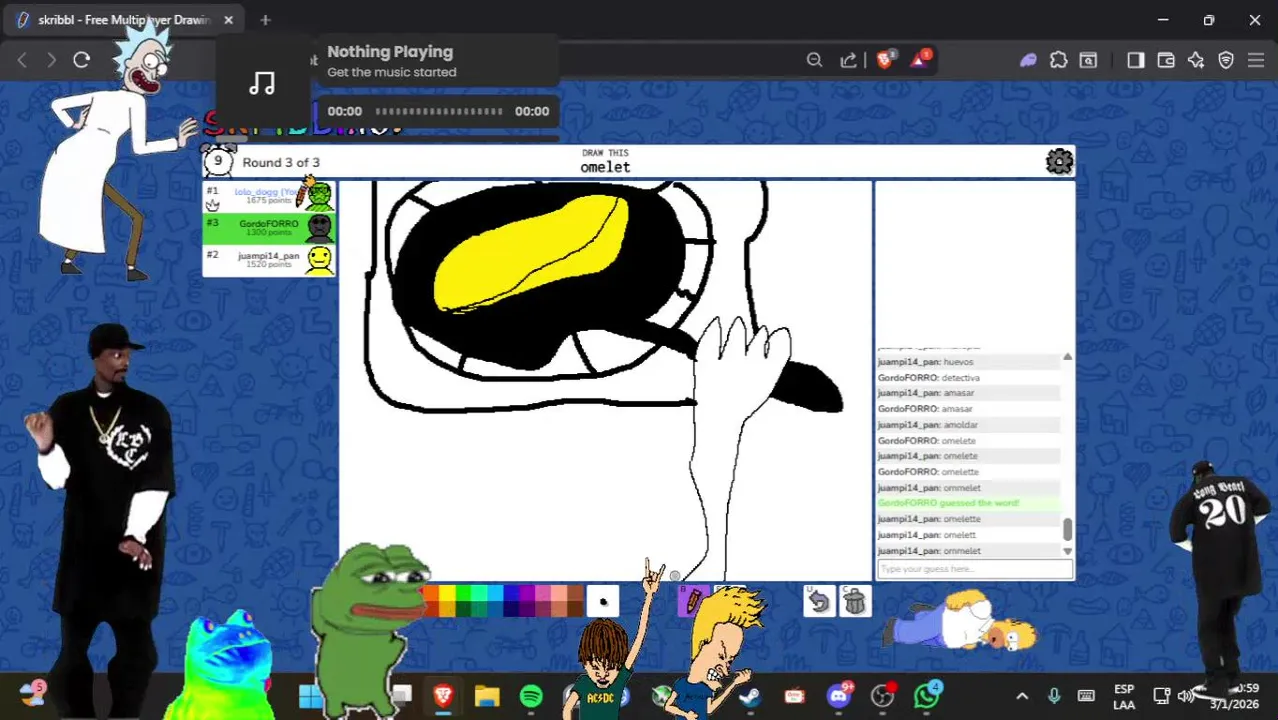Undo the last drawing stroke
Image resolution: width=1278 pixels, height=720 pixels.
tap(818, 601)
